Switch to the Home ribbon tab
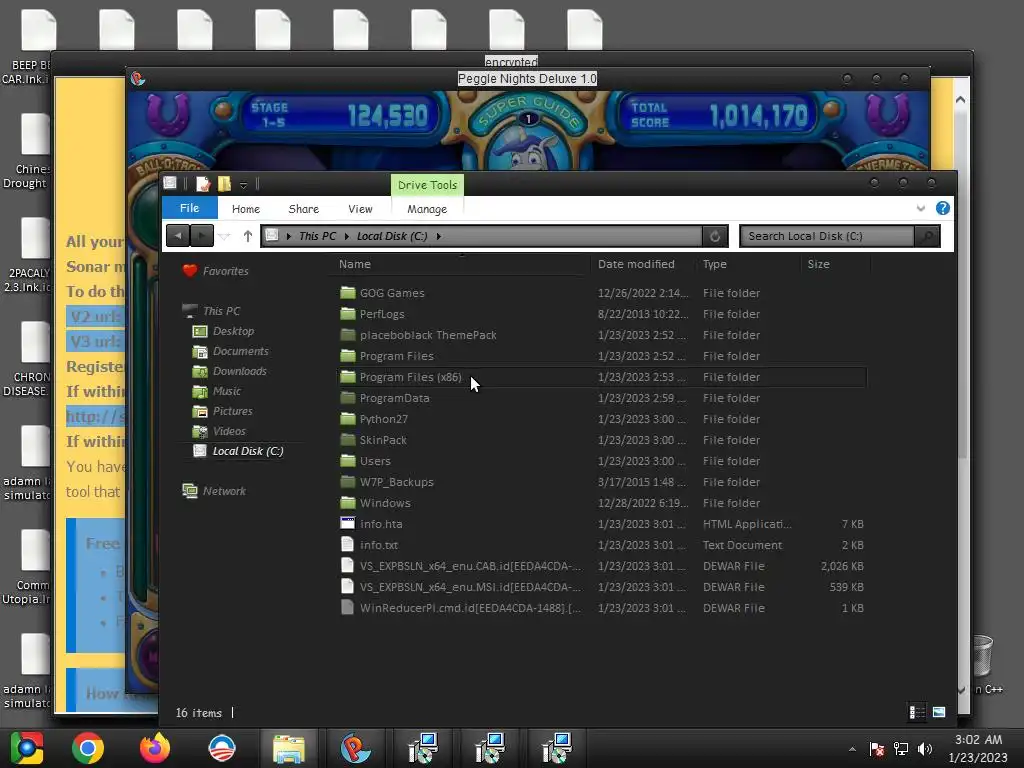Viewport: 1024px width, 768px height. coord(246,209)
